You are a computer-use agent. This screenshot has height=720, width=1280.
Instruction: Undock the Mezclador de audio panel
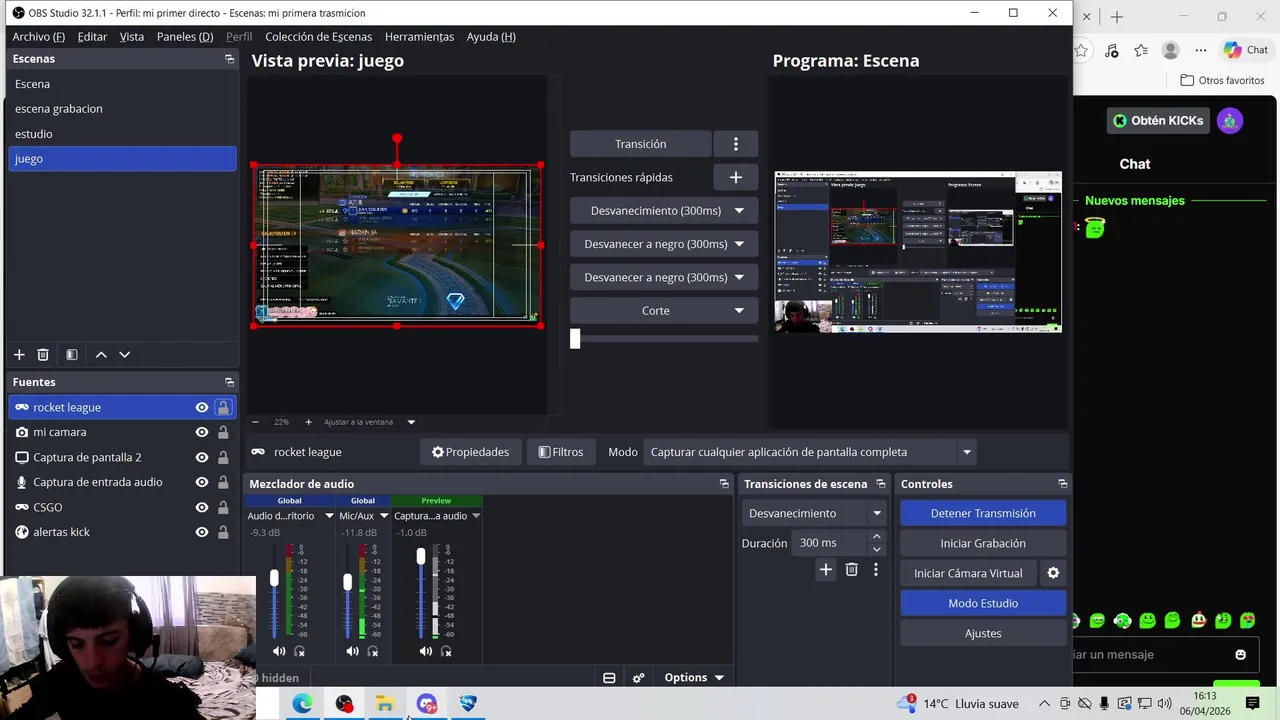point(724,484)
